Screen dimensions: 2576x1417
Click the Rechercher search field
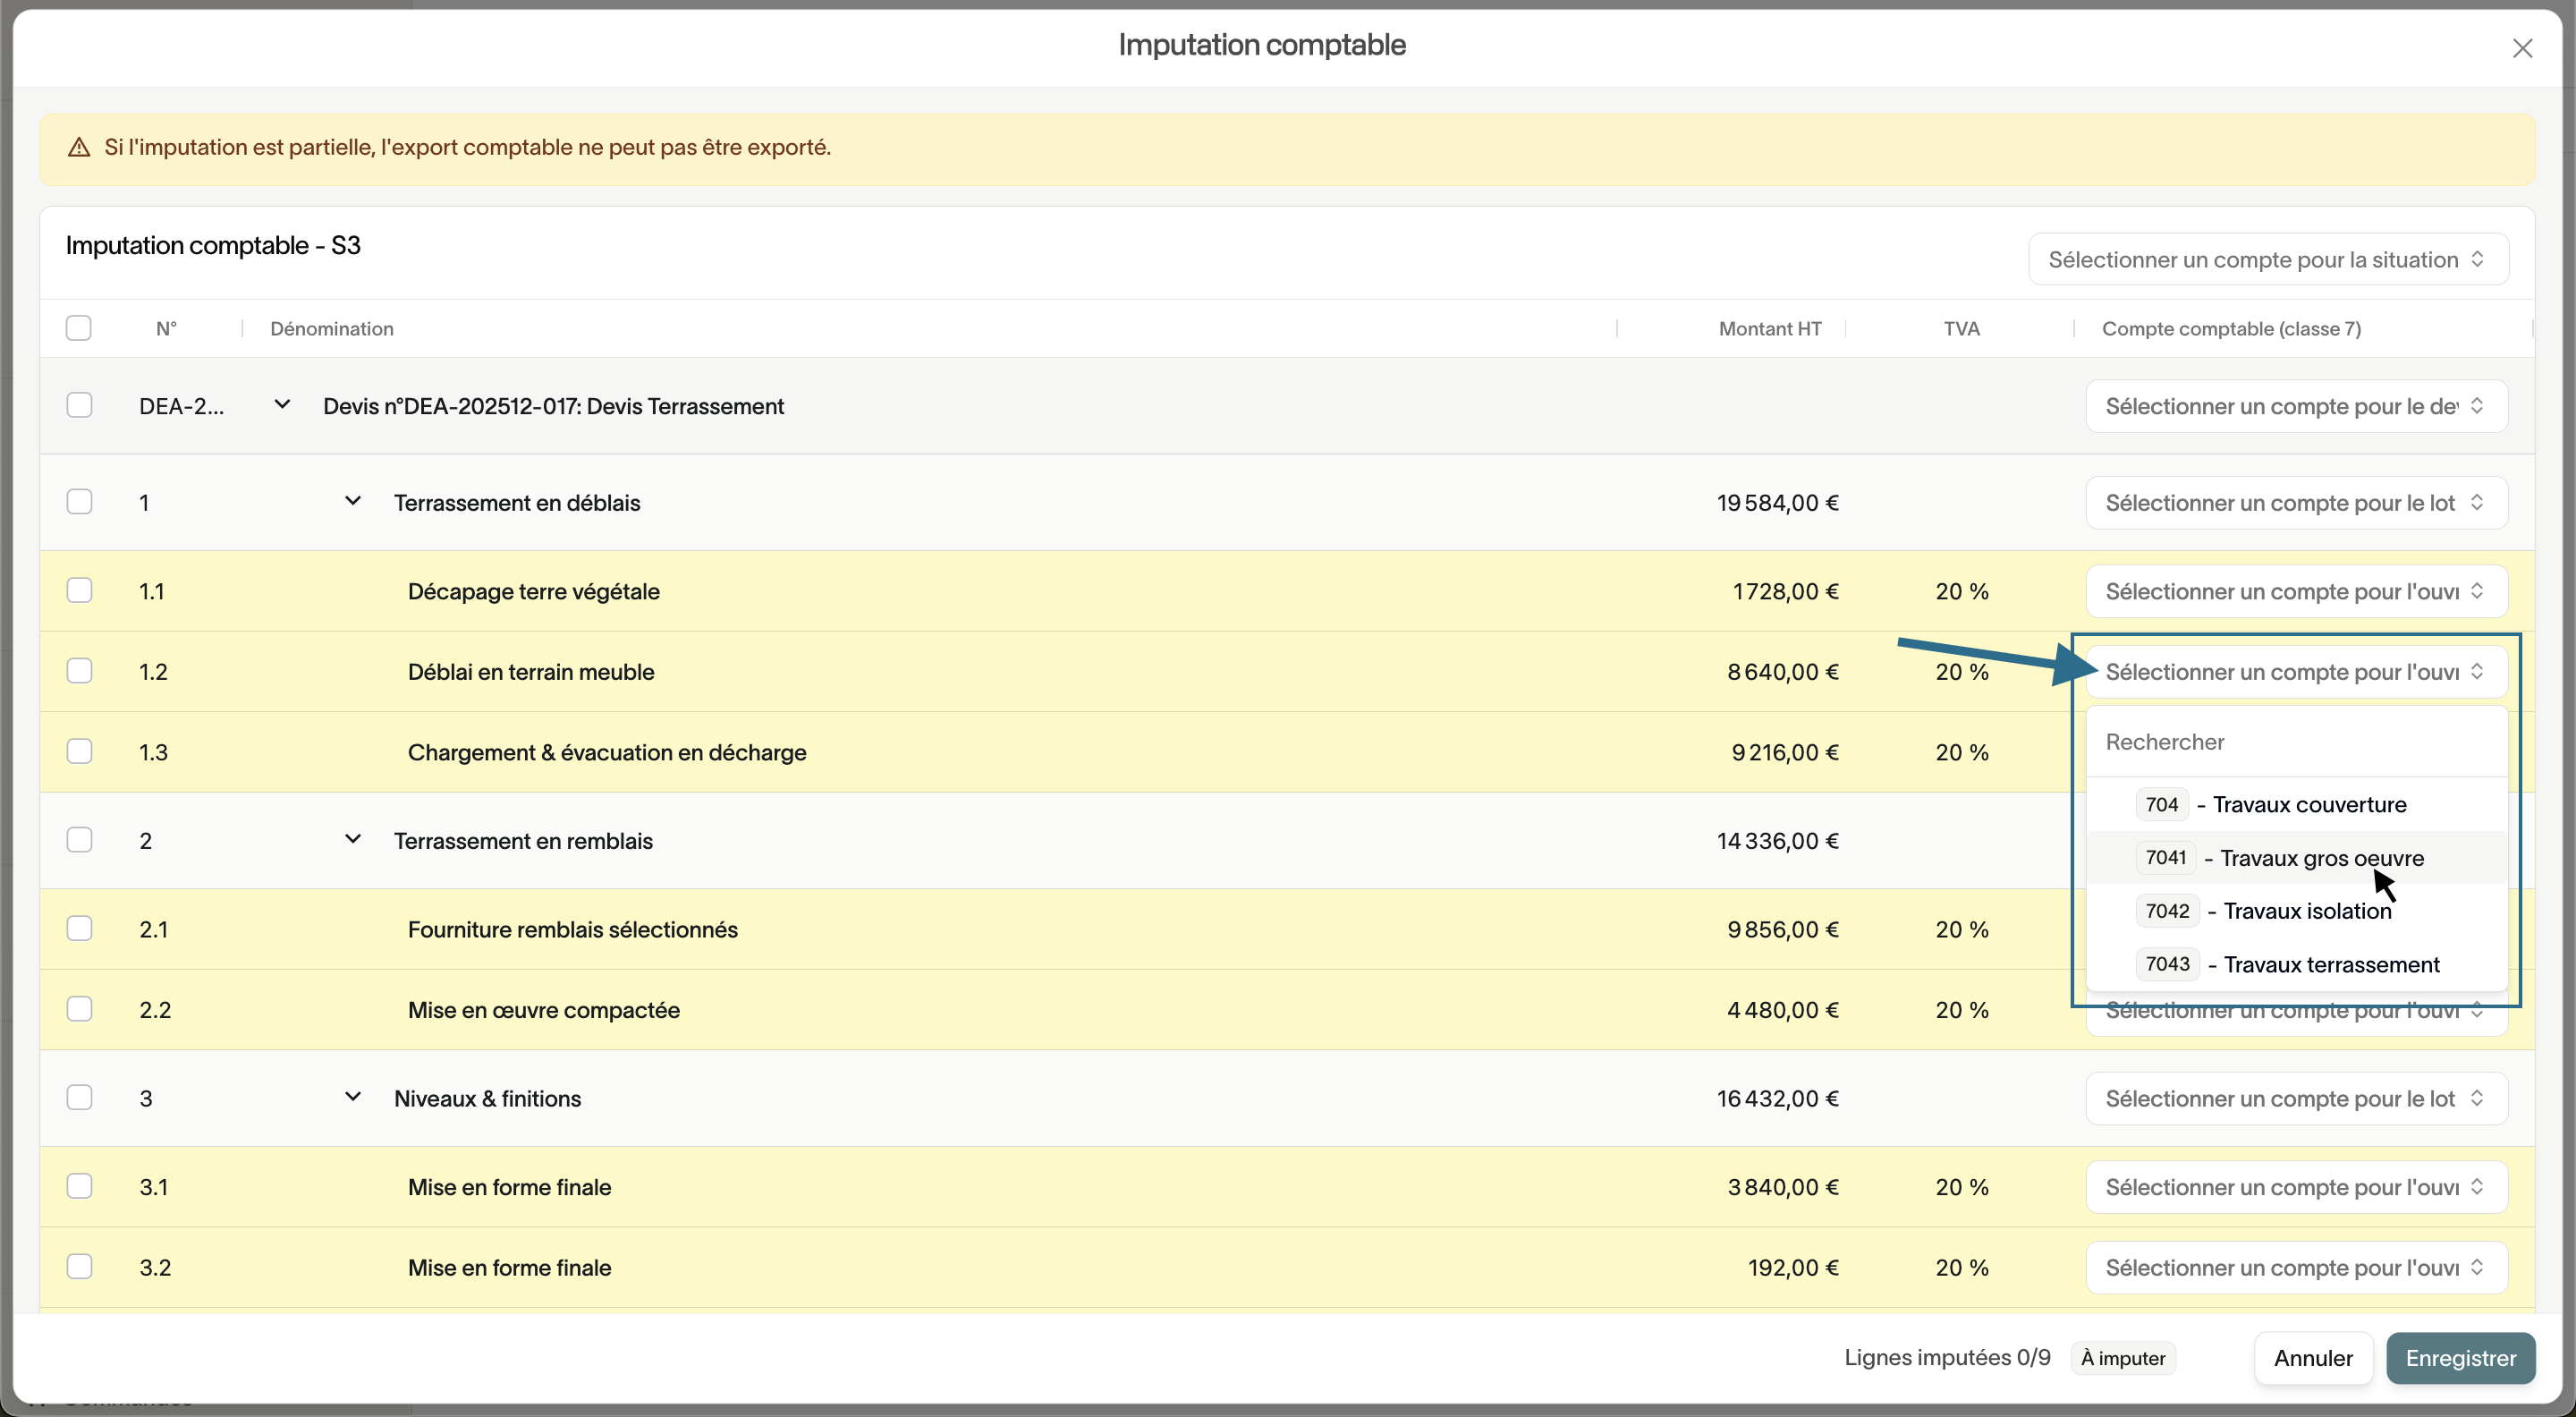pos(2295,742)
